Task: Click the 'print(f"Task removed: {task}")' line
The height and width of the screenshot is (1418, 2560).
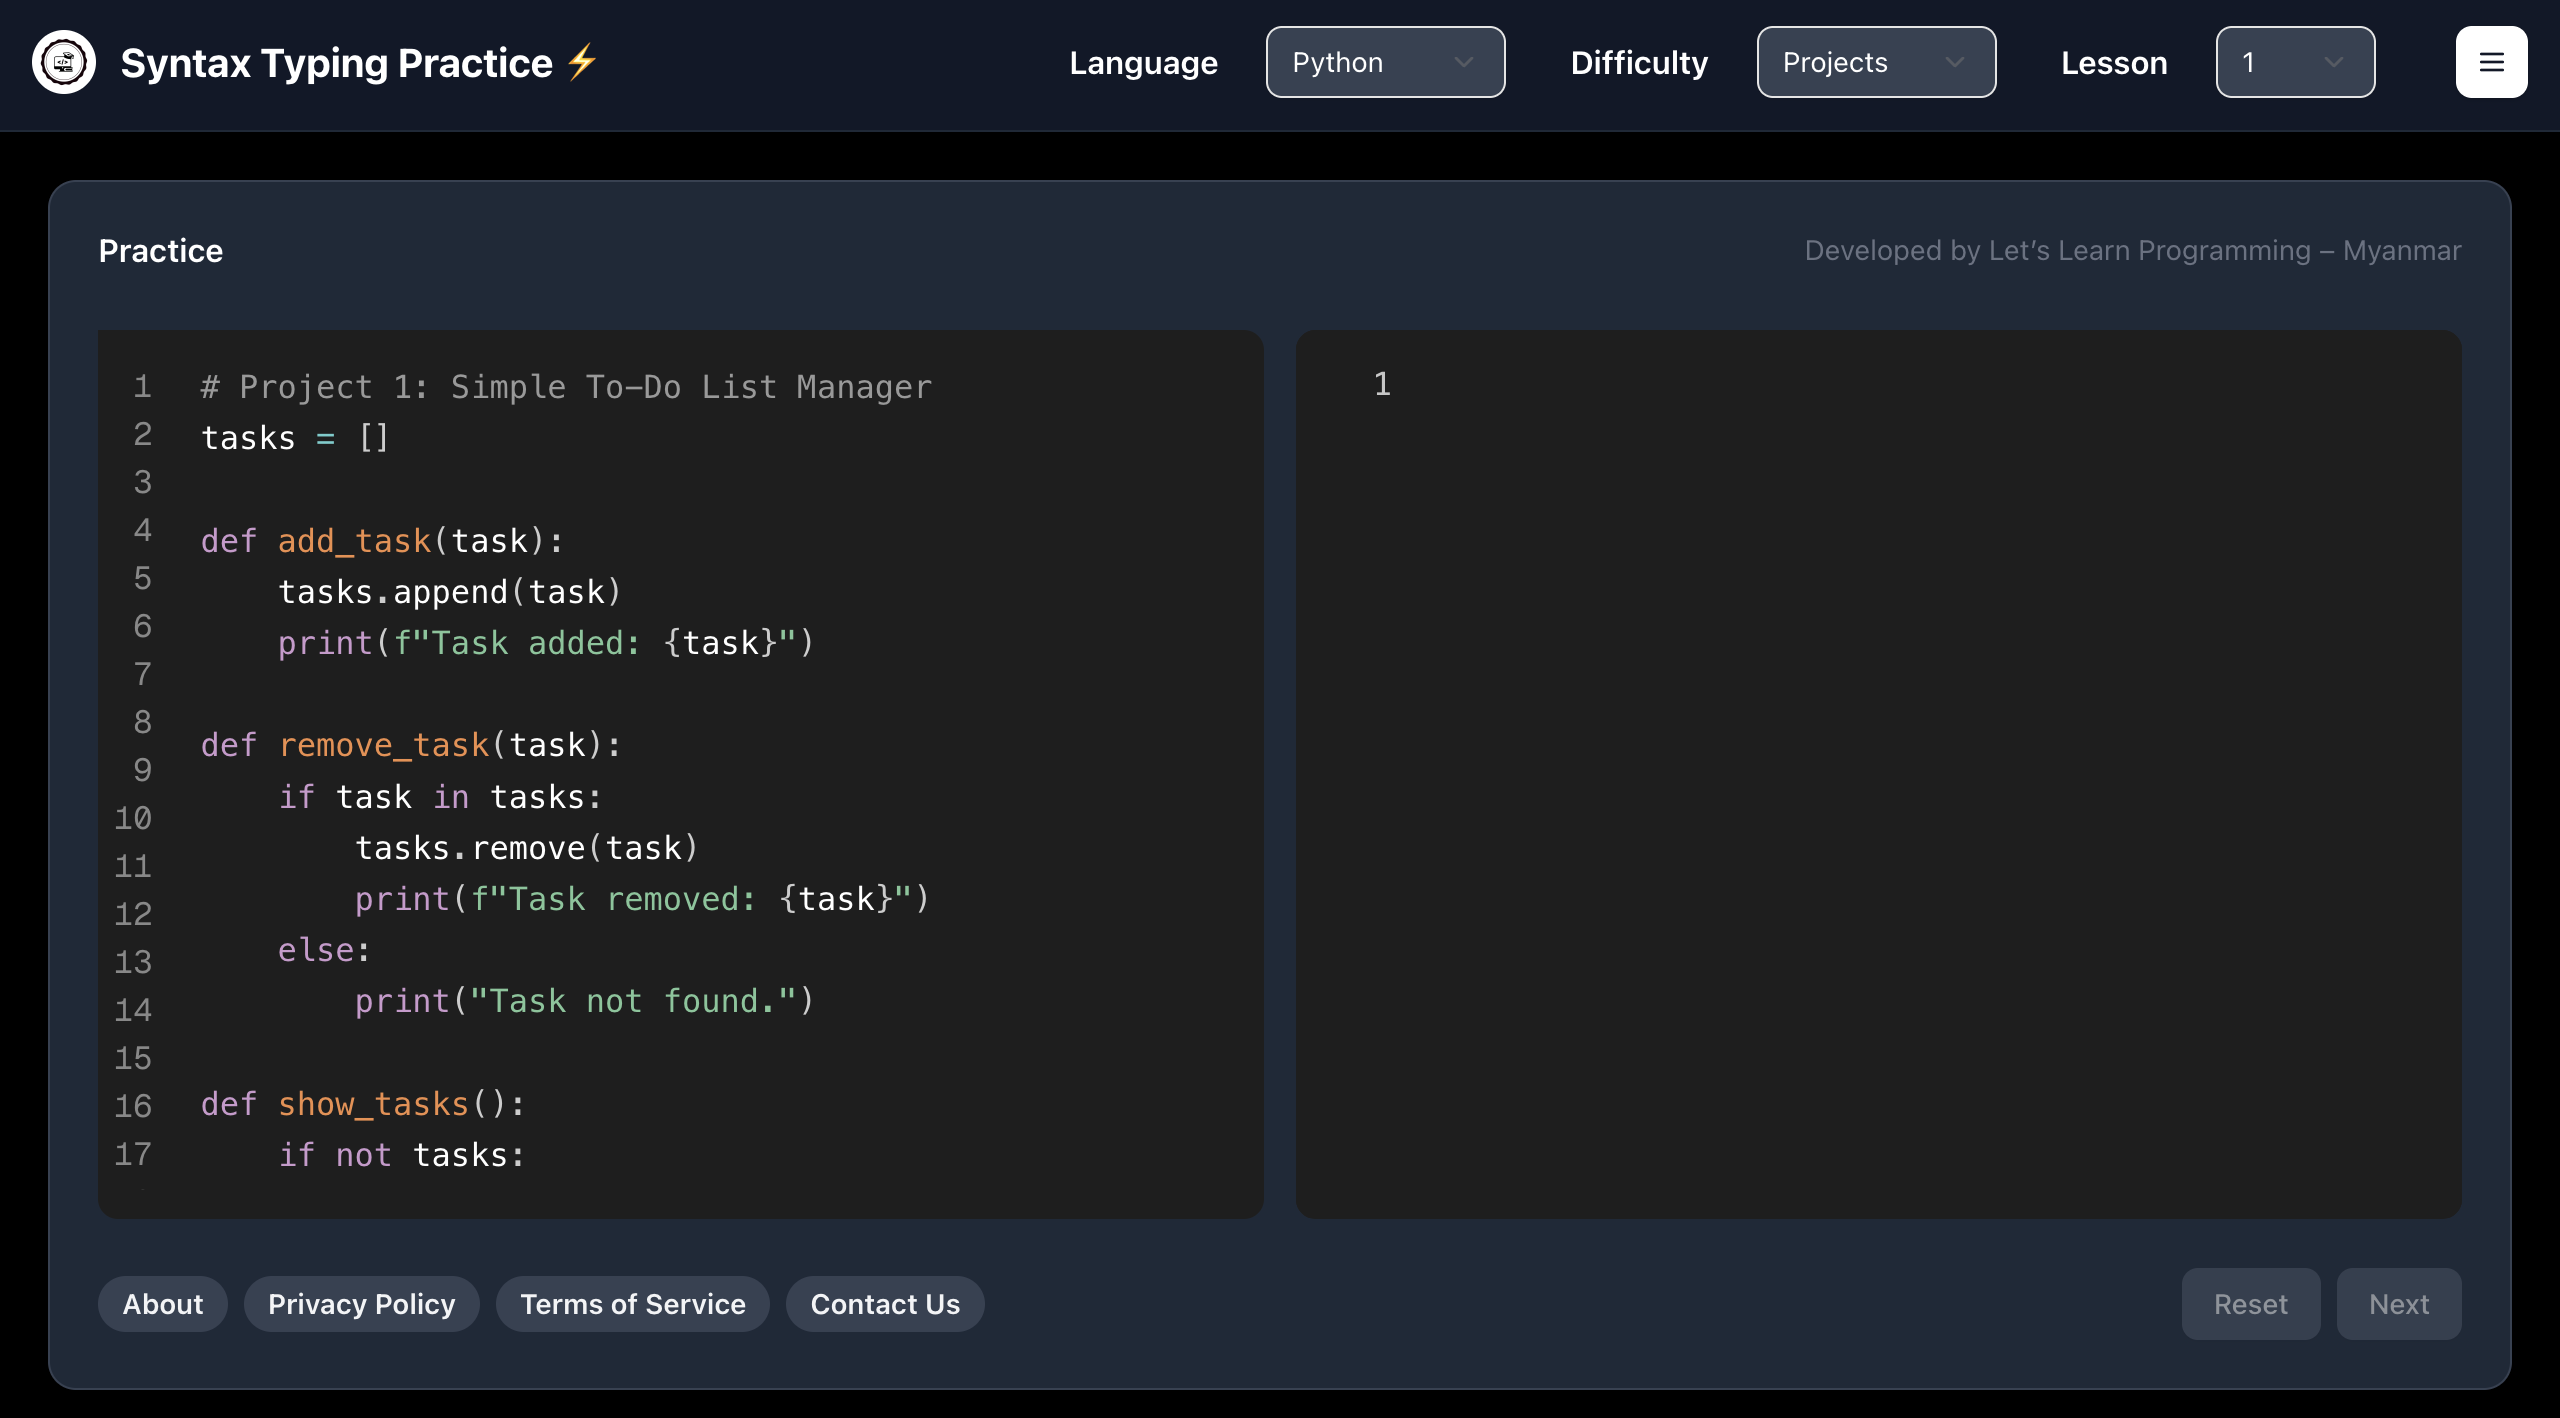Action: pos(643,899)
